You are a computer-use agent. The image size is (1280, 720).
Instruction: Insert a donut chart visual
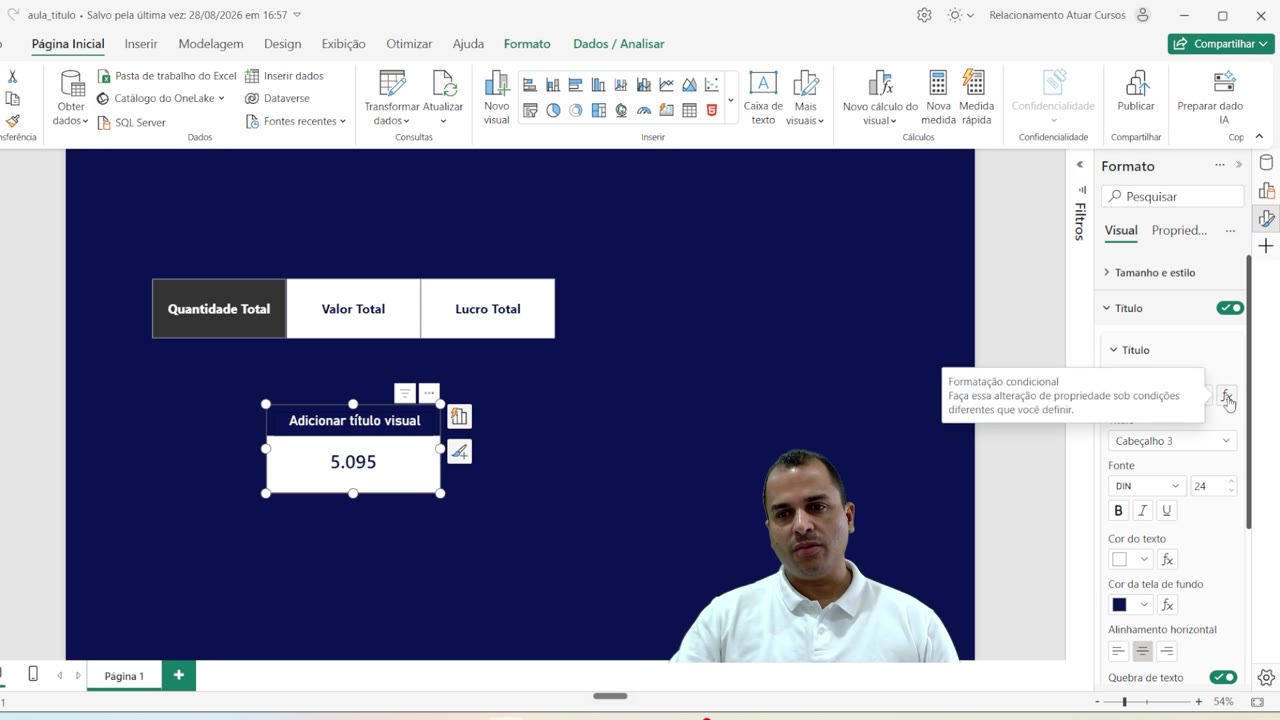(576, 110)
